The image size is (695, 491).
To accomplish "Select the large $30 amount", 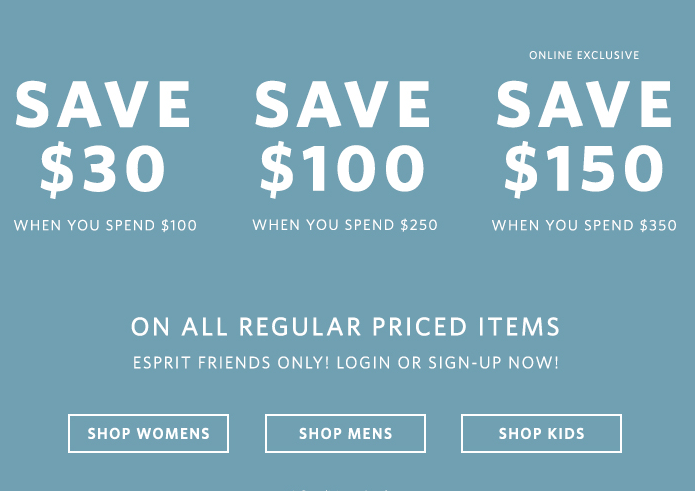I will pyautogui.click(x=103, y=169).
